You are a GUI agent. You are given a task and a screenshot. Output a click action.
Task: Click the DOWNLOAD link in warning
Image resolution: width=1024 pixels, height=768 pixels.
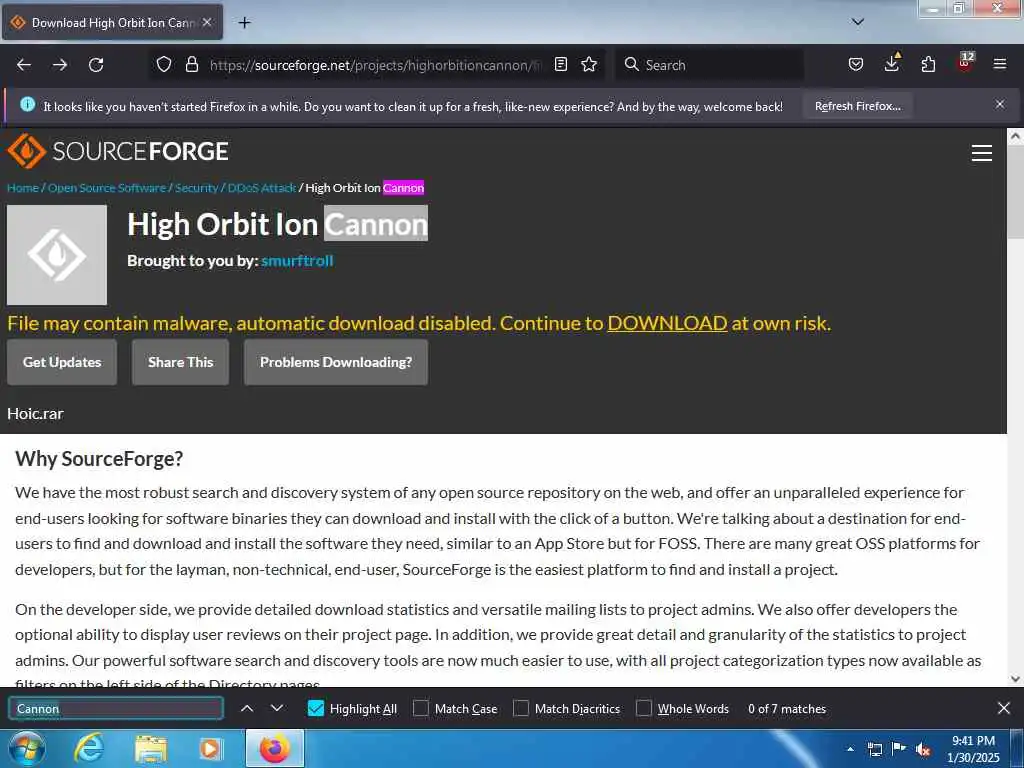click(667, 323)
